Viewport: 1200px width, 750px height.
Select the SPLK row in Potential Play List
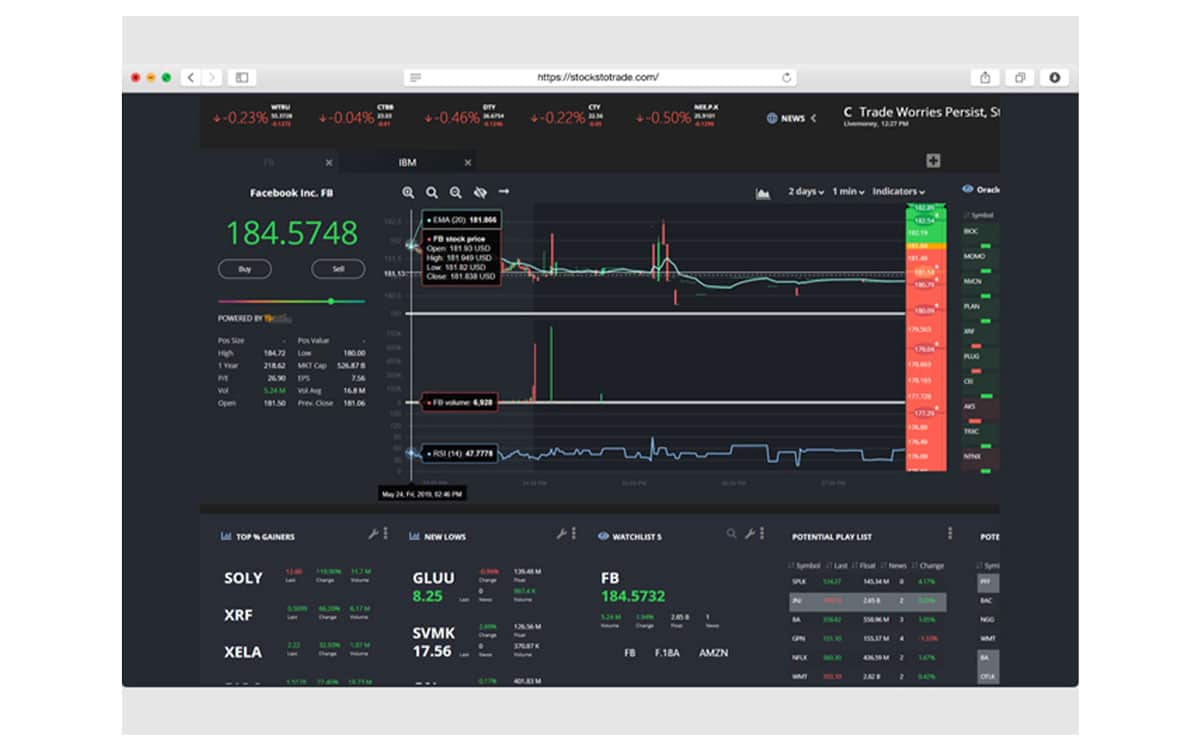pos(867,581)
